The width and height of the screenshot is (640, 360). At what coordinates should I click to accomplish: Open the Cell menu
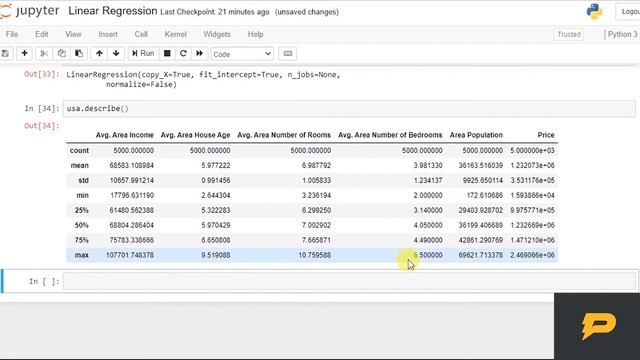[x=141, y=34]
